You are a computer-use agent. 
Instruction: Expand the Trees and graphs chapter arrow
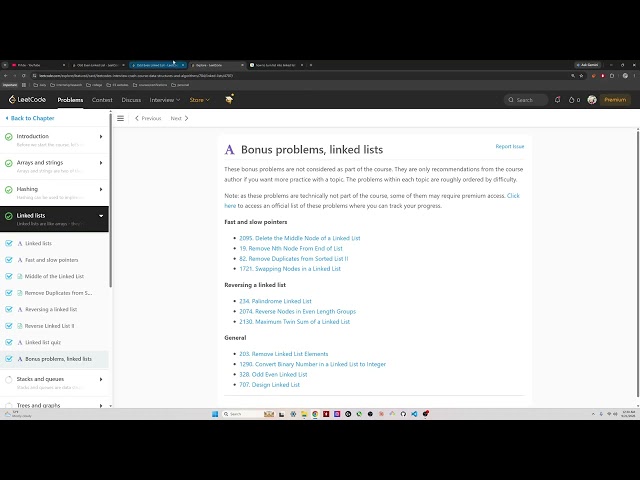(101, 405)
